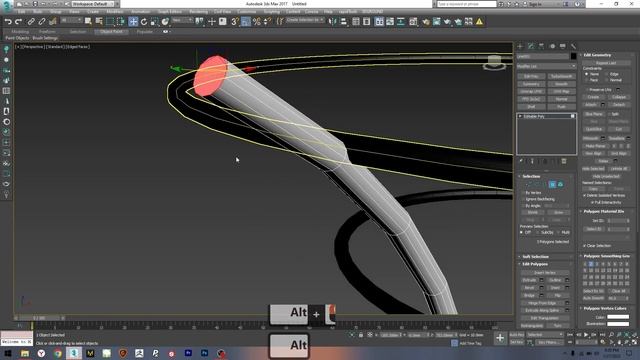The image size is (640, 360).
Task: Open the Modifier List dropdown
Action: click(546, 66)
